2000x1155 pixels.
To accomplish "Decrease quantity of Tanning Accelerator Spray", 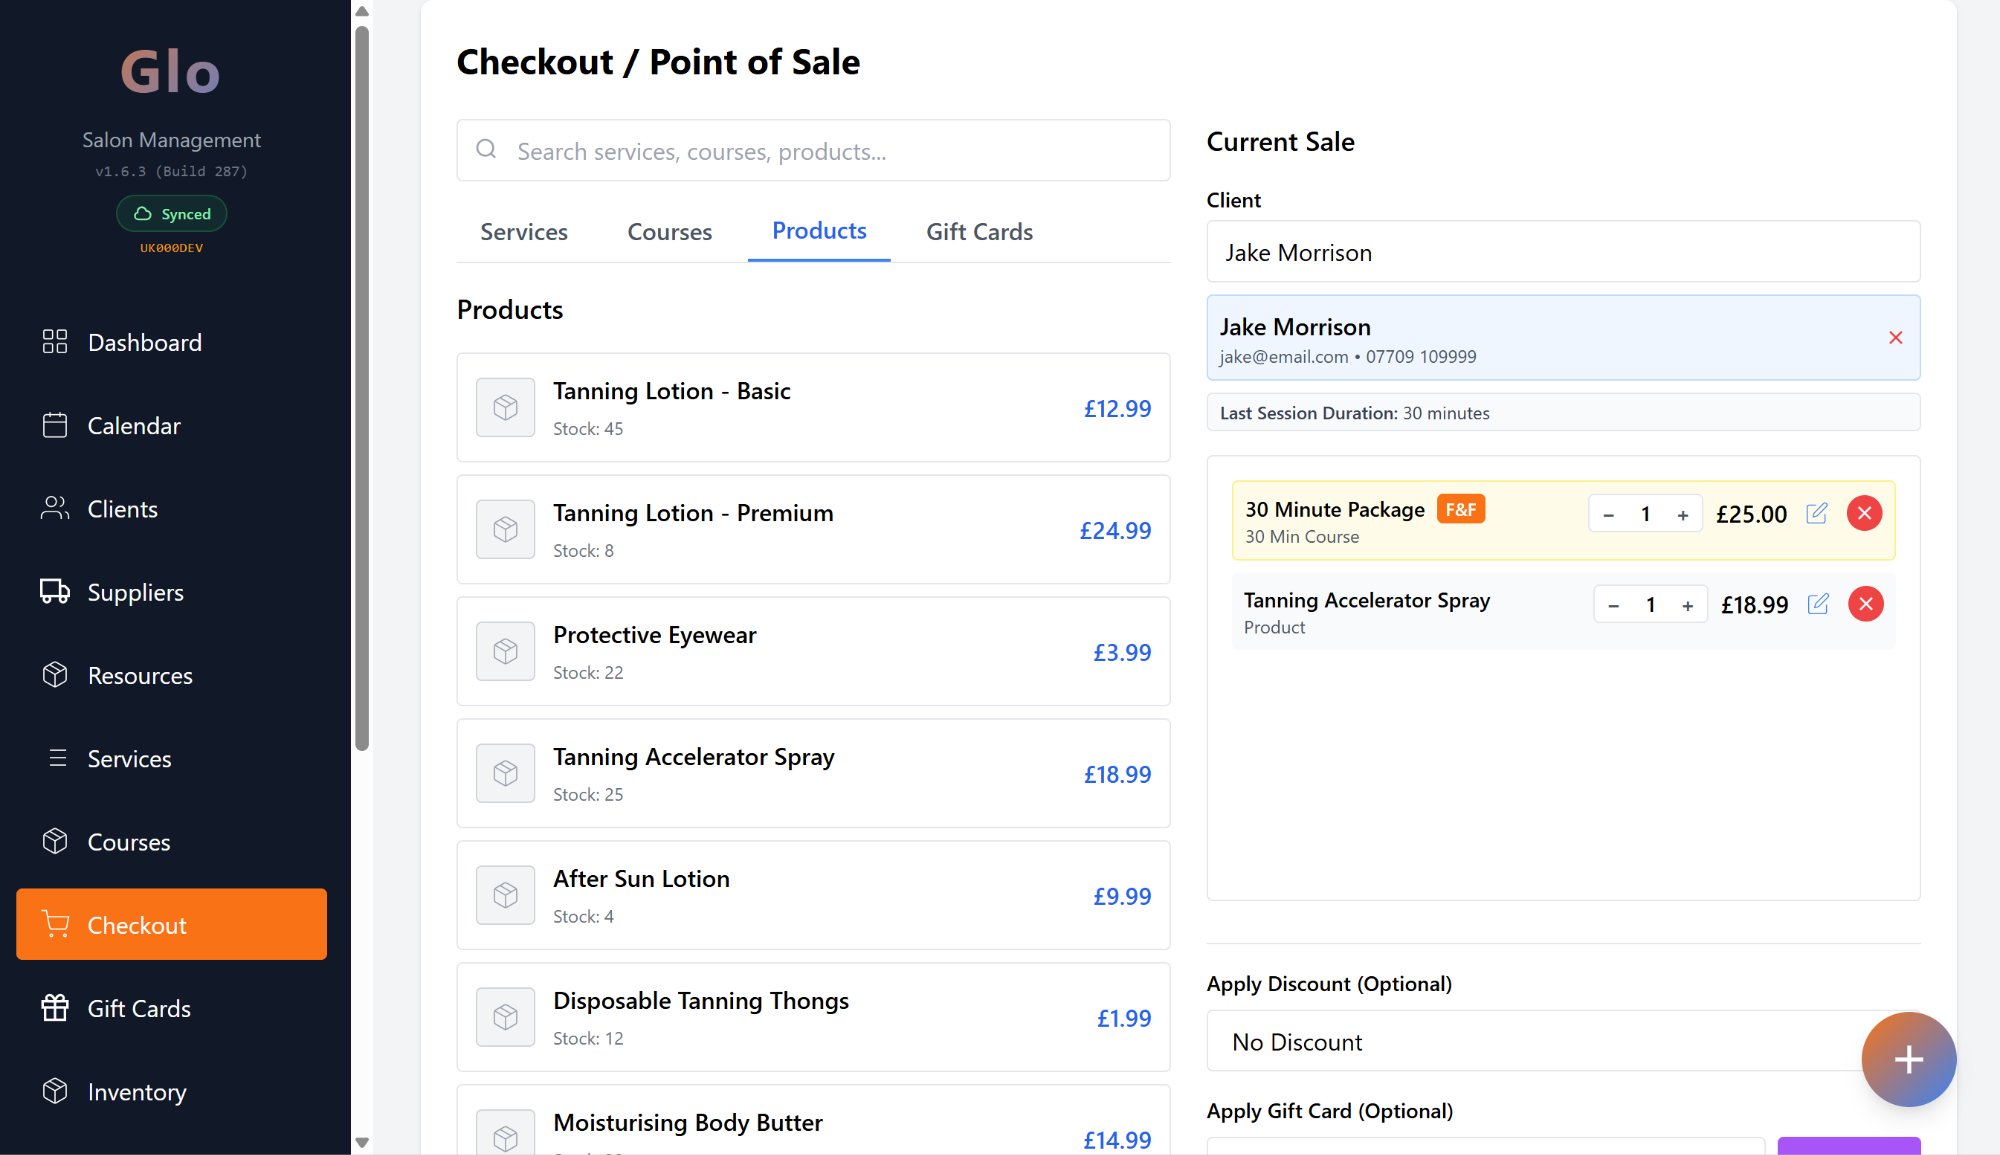I will pyautogui.click(x=1613, y=606).
